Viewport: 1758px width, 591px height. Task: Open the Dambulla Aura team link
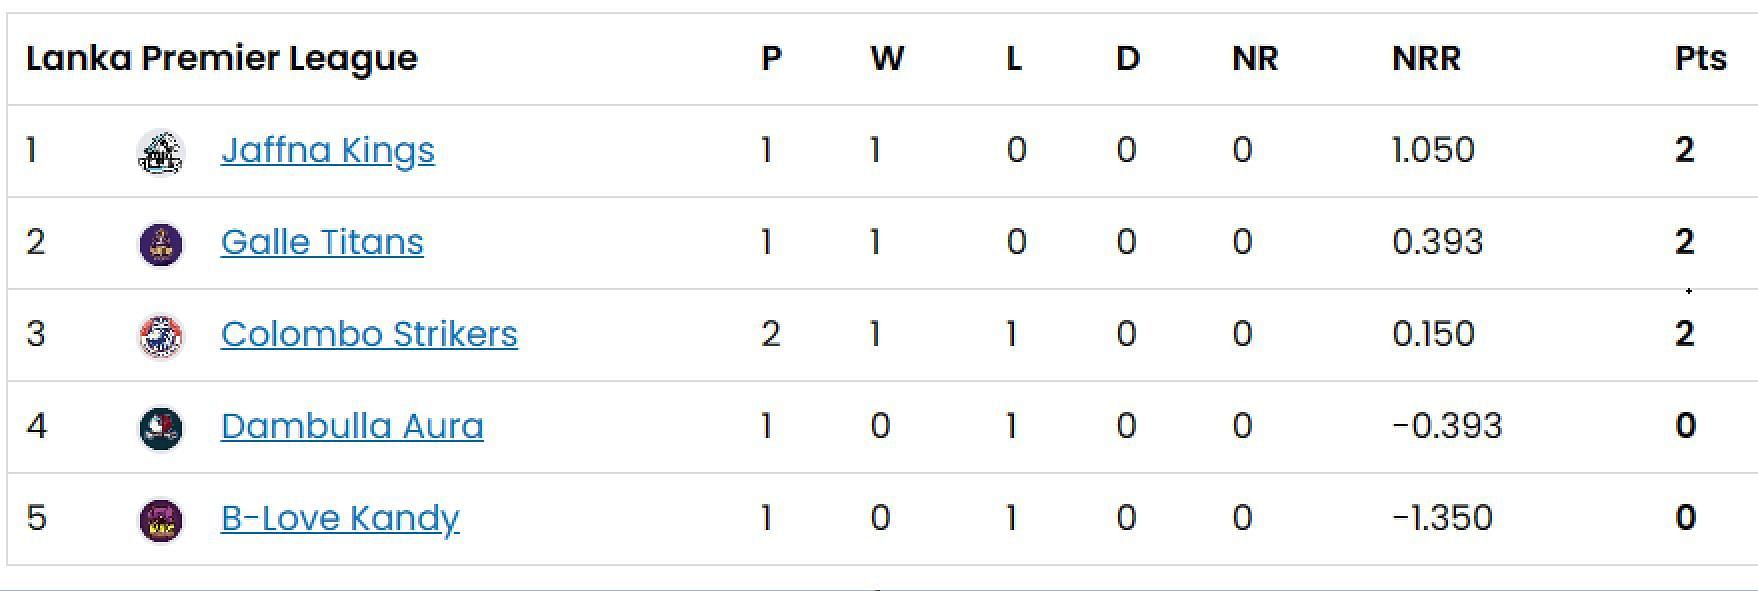tap(352, 426)
